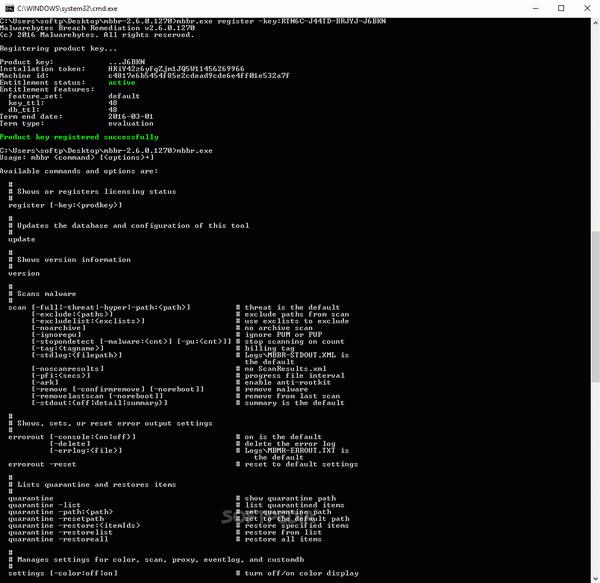Click the term type 'evaluation' value

pyautogui.click(x=130, y=124)
